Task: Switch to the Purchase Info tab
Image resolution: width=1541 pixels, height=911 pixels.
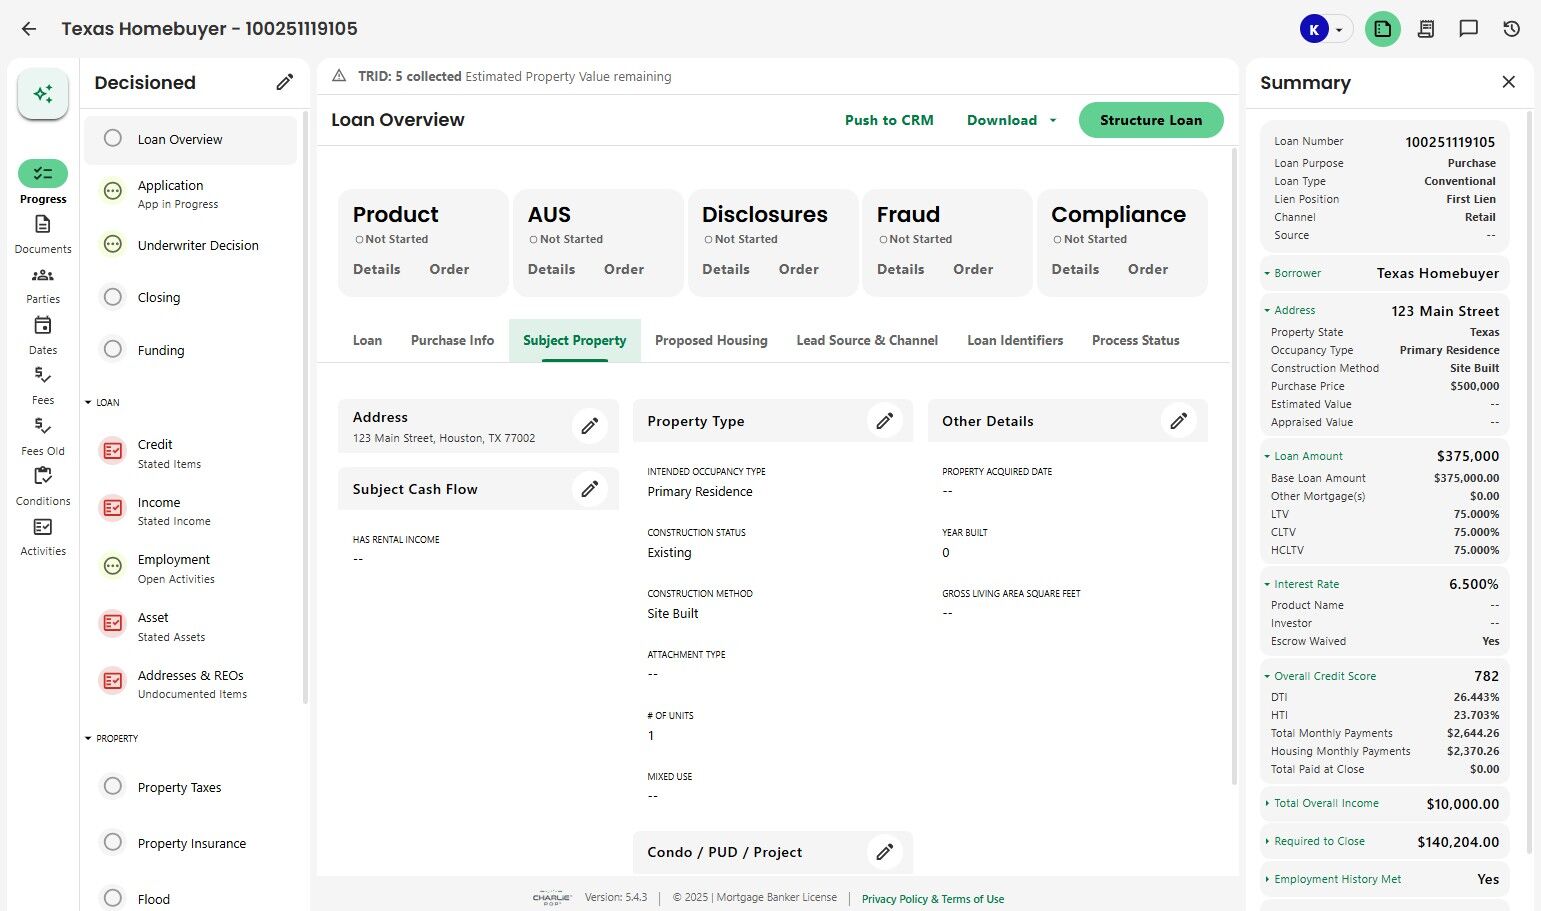Action: (452, 340)
